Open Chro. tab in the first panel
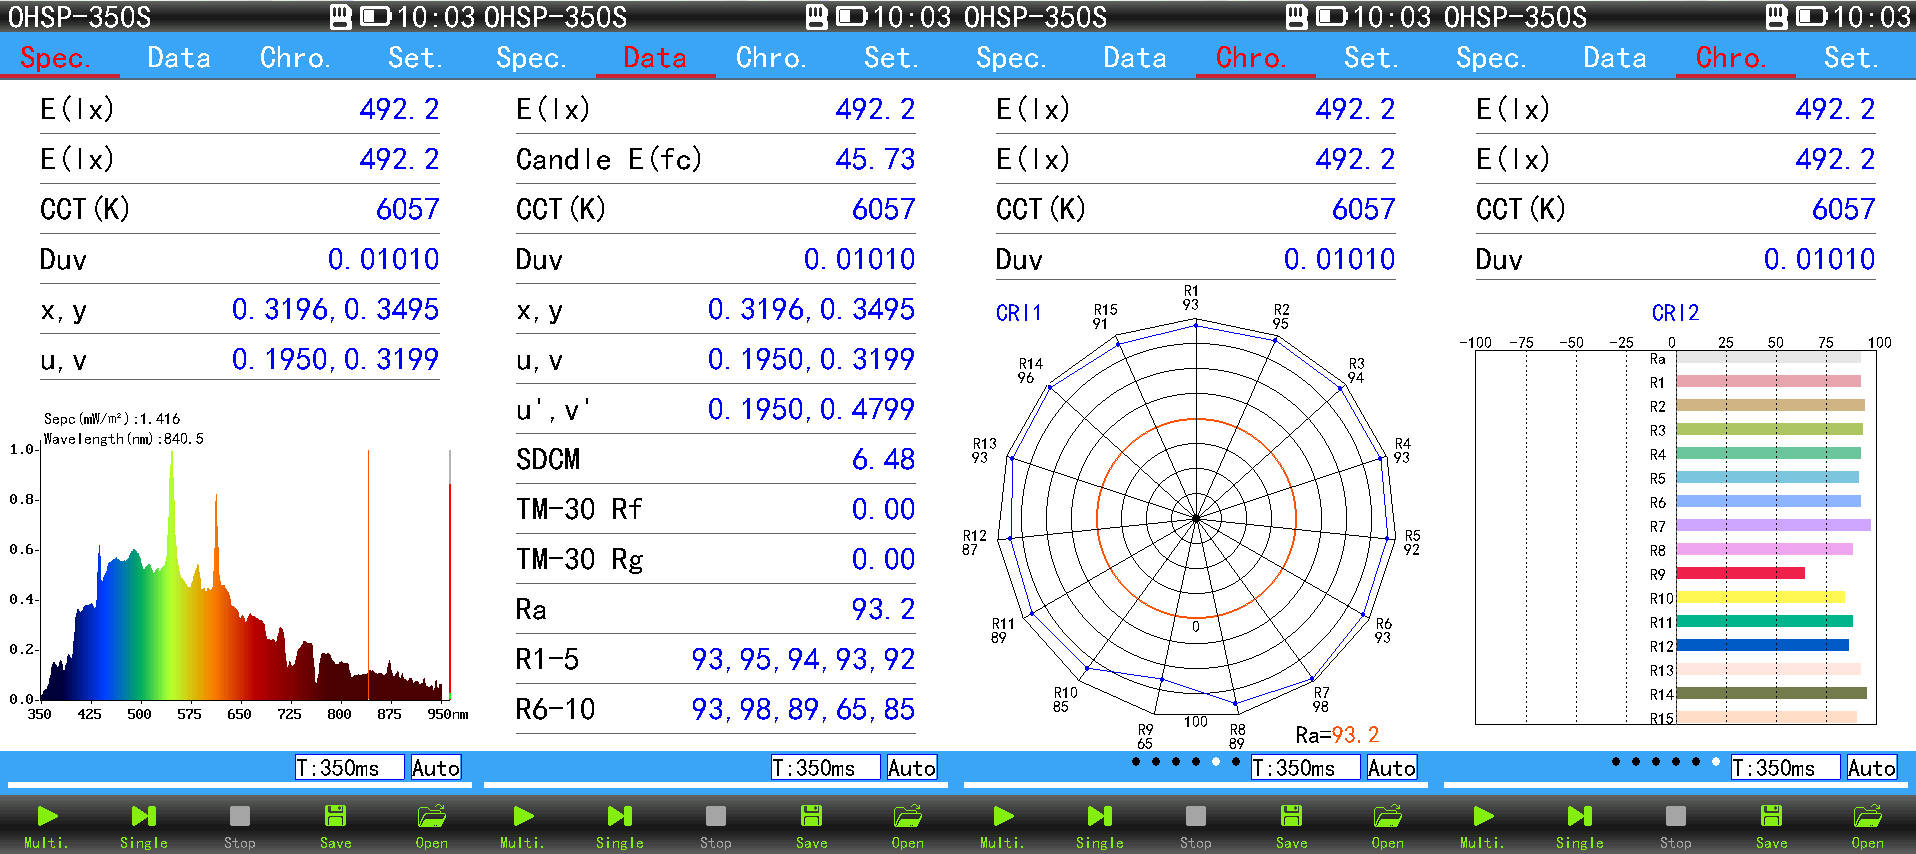The image size is (1916, 854). pyautogui.click(x=295, y=58)
